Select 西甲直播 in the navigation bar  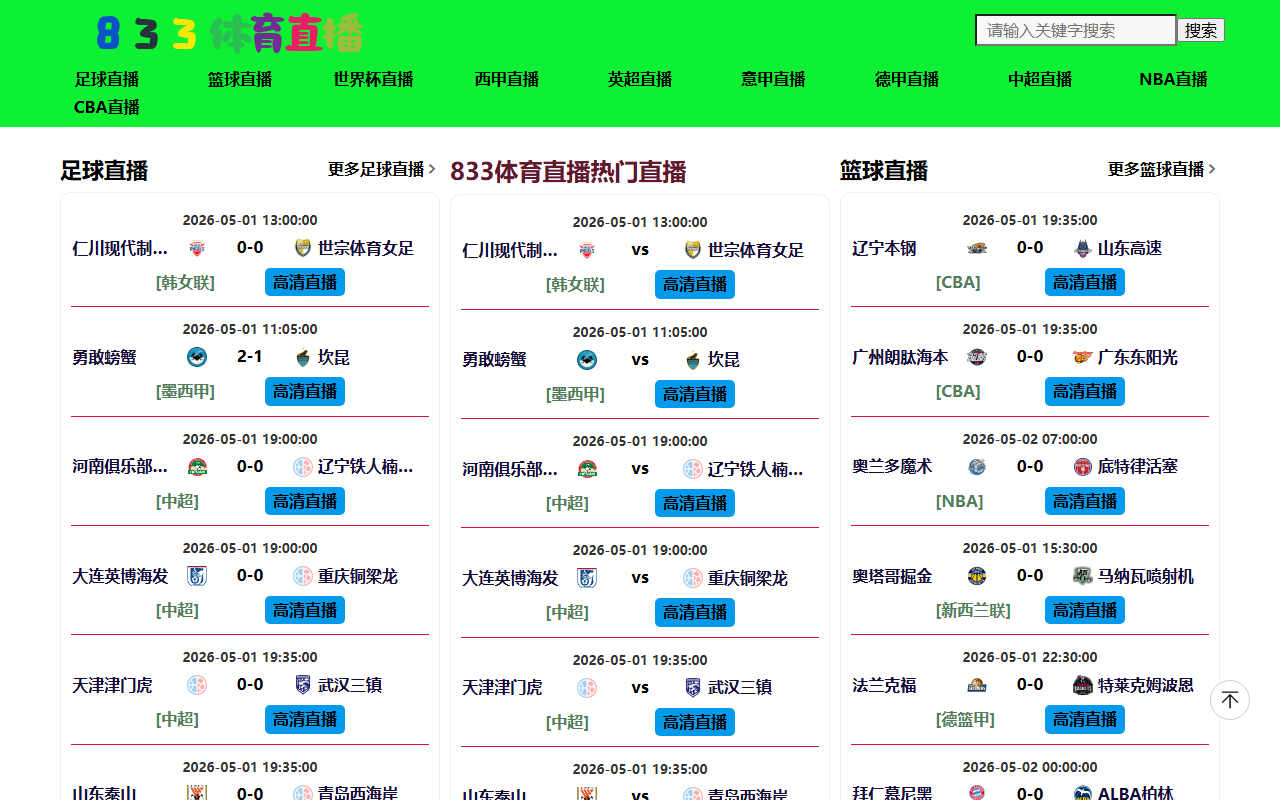(x=507, y=79)
